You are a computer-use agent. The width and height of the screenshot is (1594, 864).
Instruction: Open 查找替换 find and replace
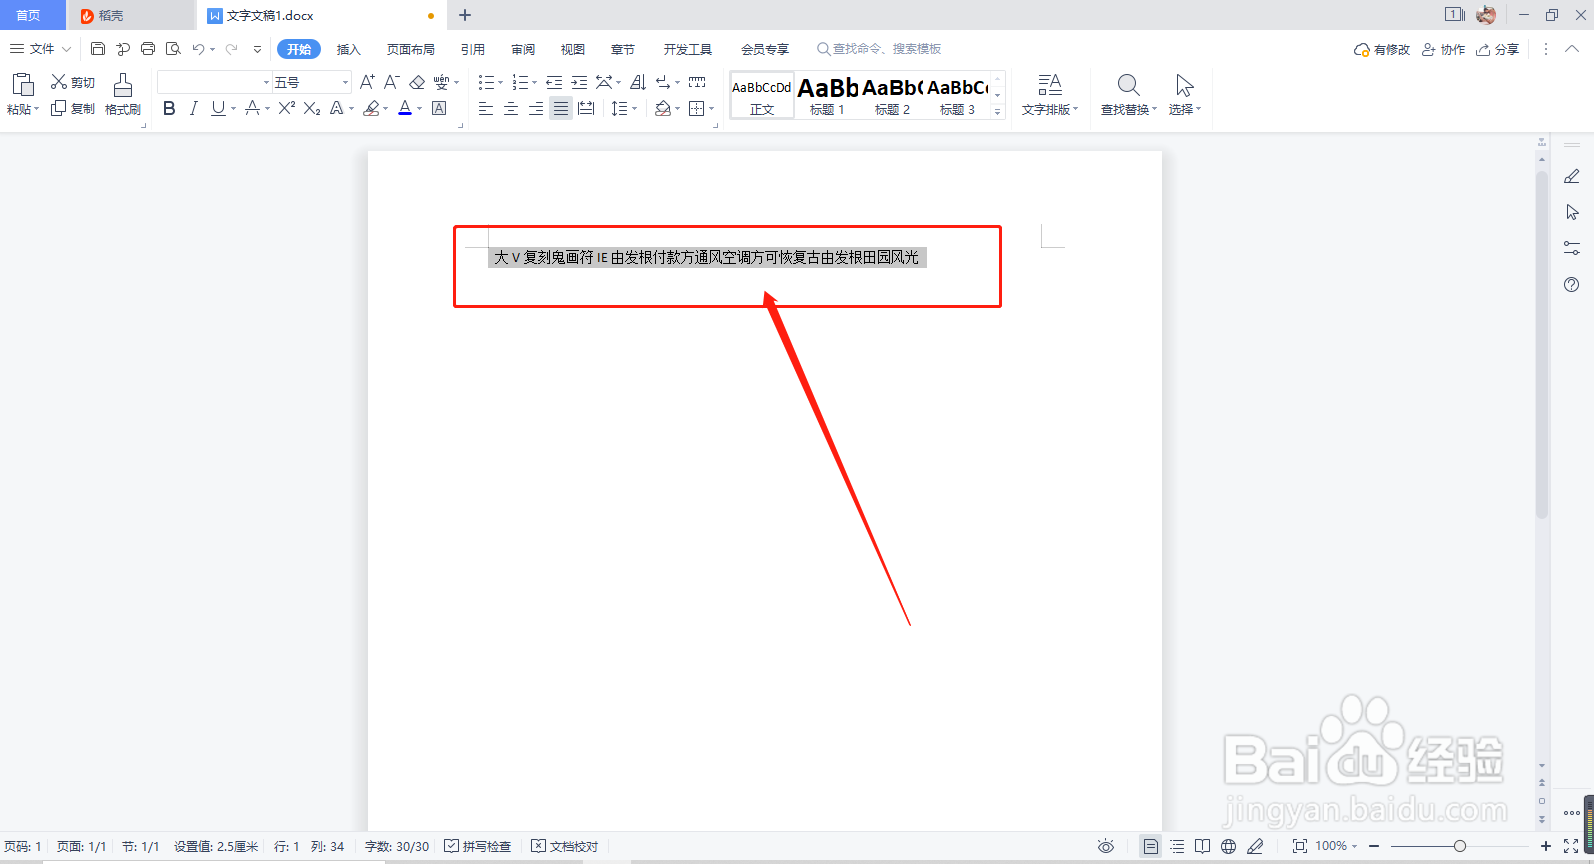1128,94
